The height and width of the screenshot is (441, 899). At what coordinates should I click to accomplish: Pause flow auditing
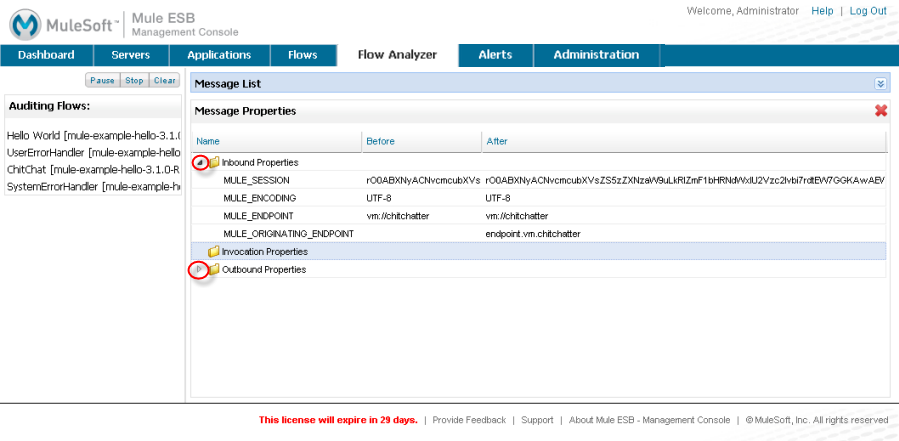click(103, 81)
